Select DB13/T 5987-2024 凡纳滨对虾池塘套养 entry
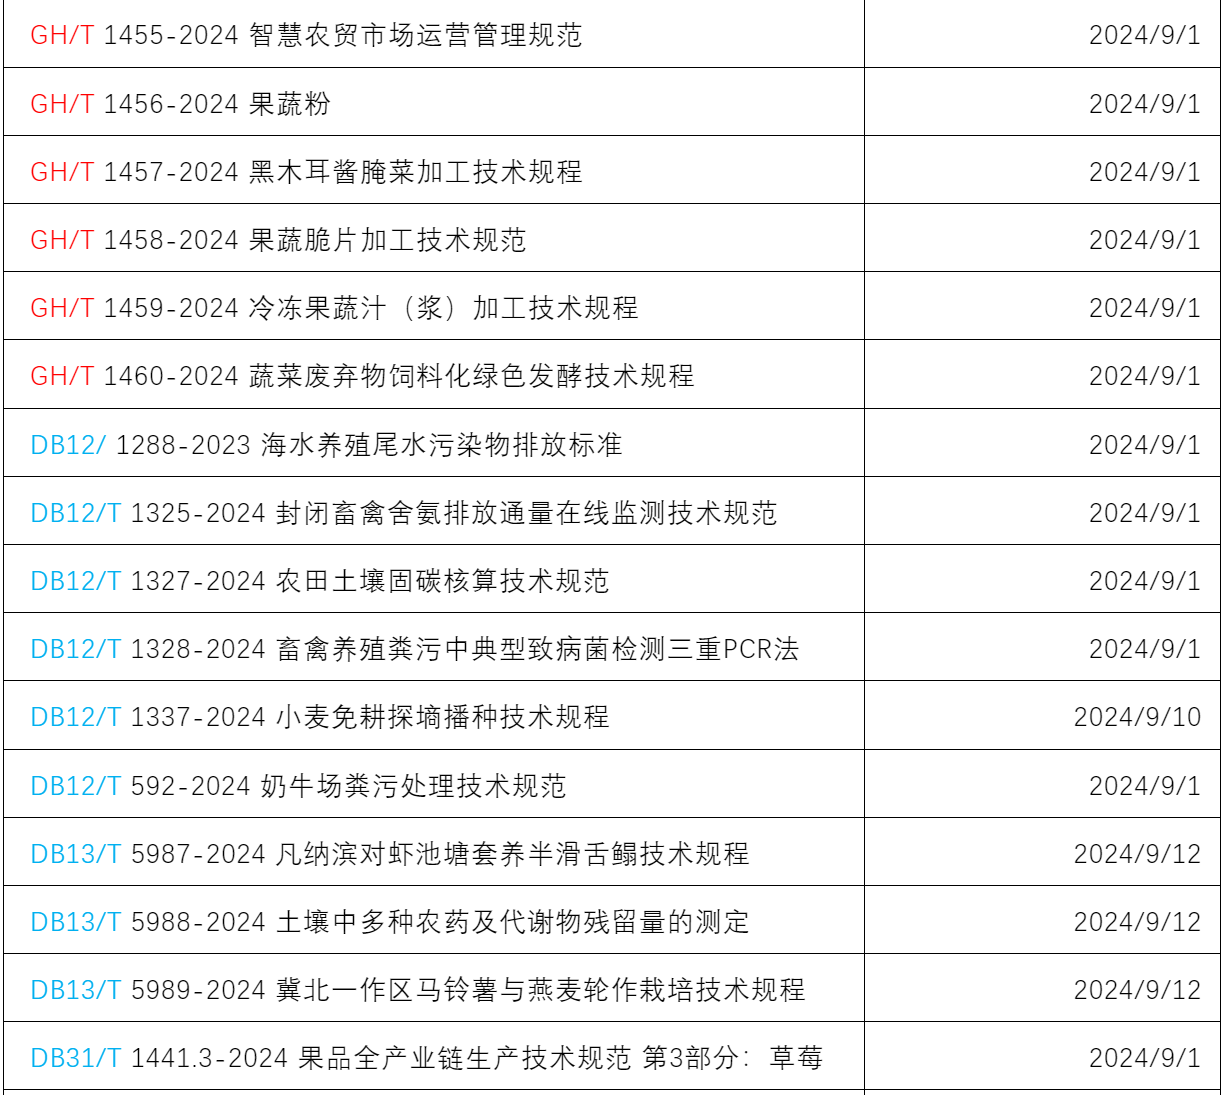1224x1095 pixels. 390,854
